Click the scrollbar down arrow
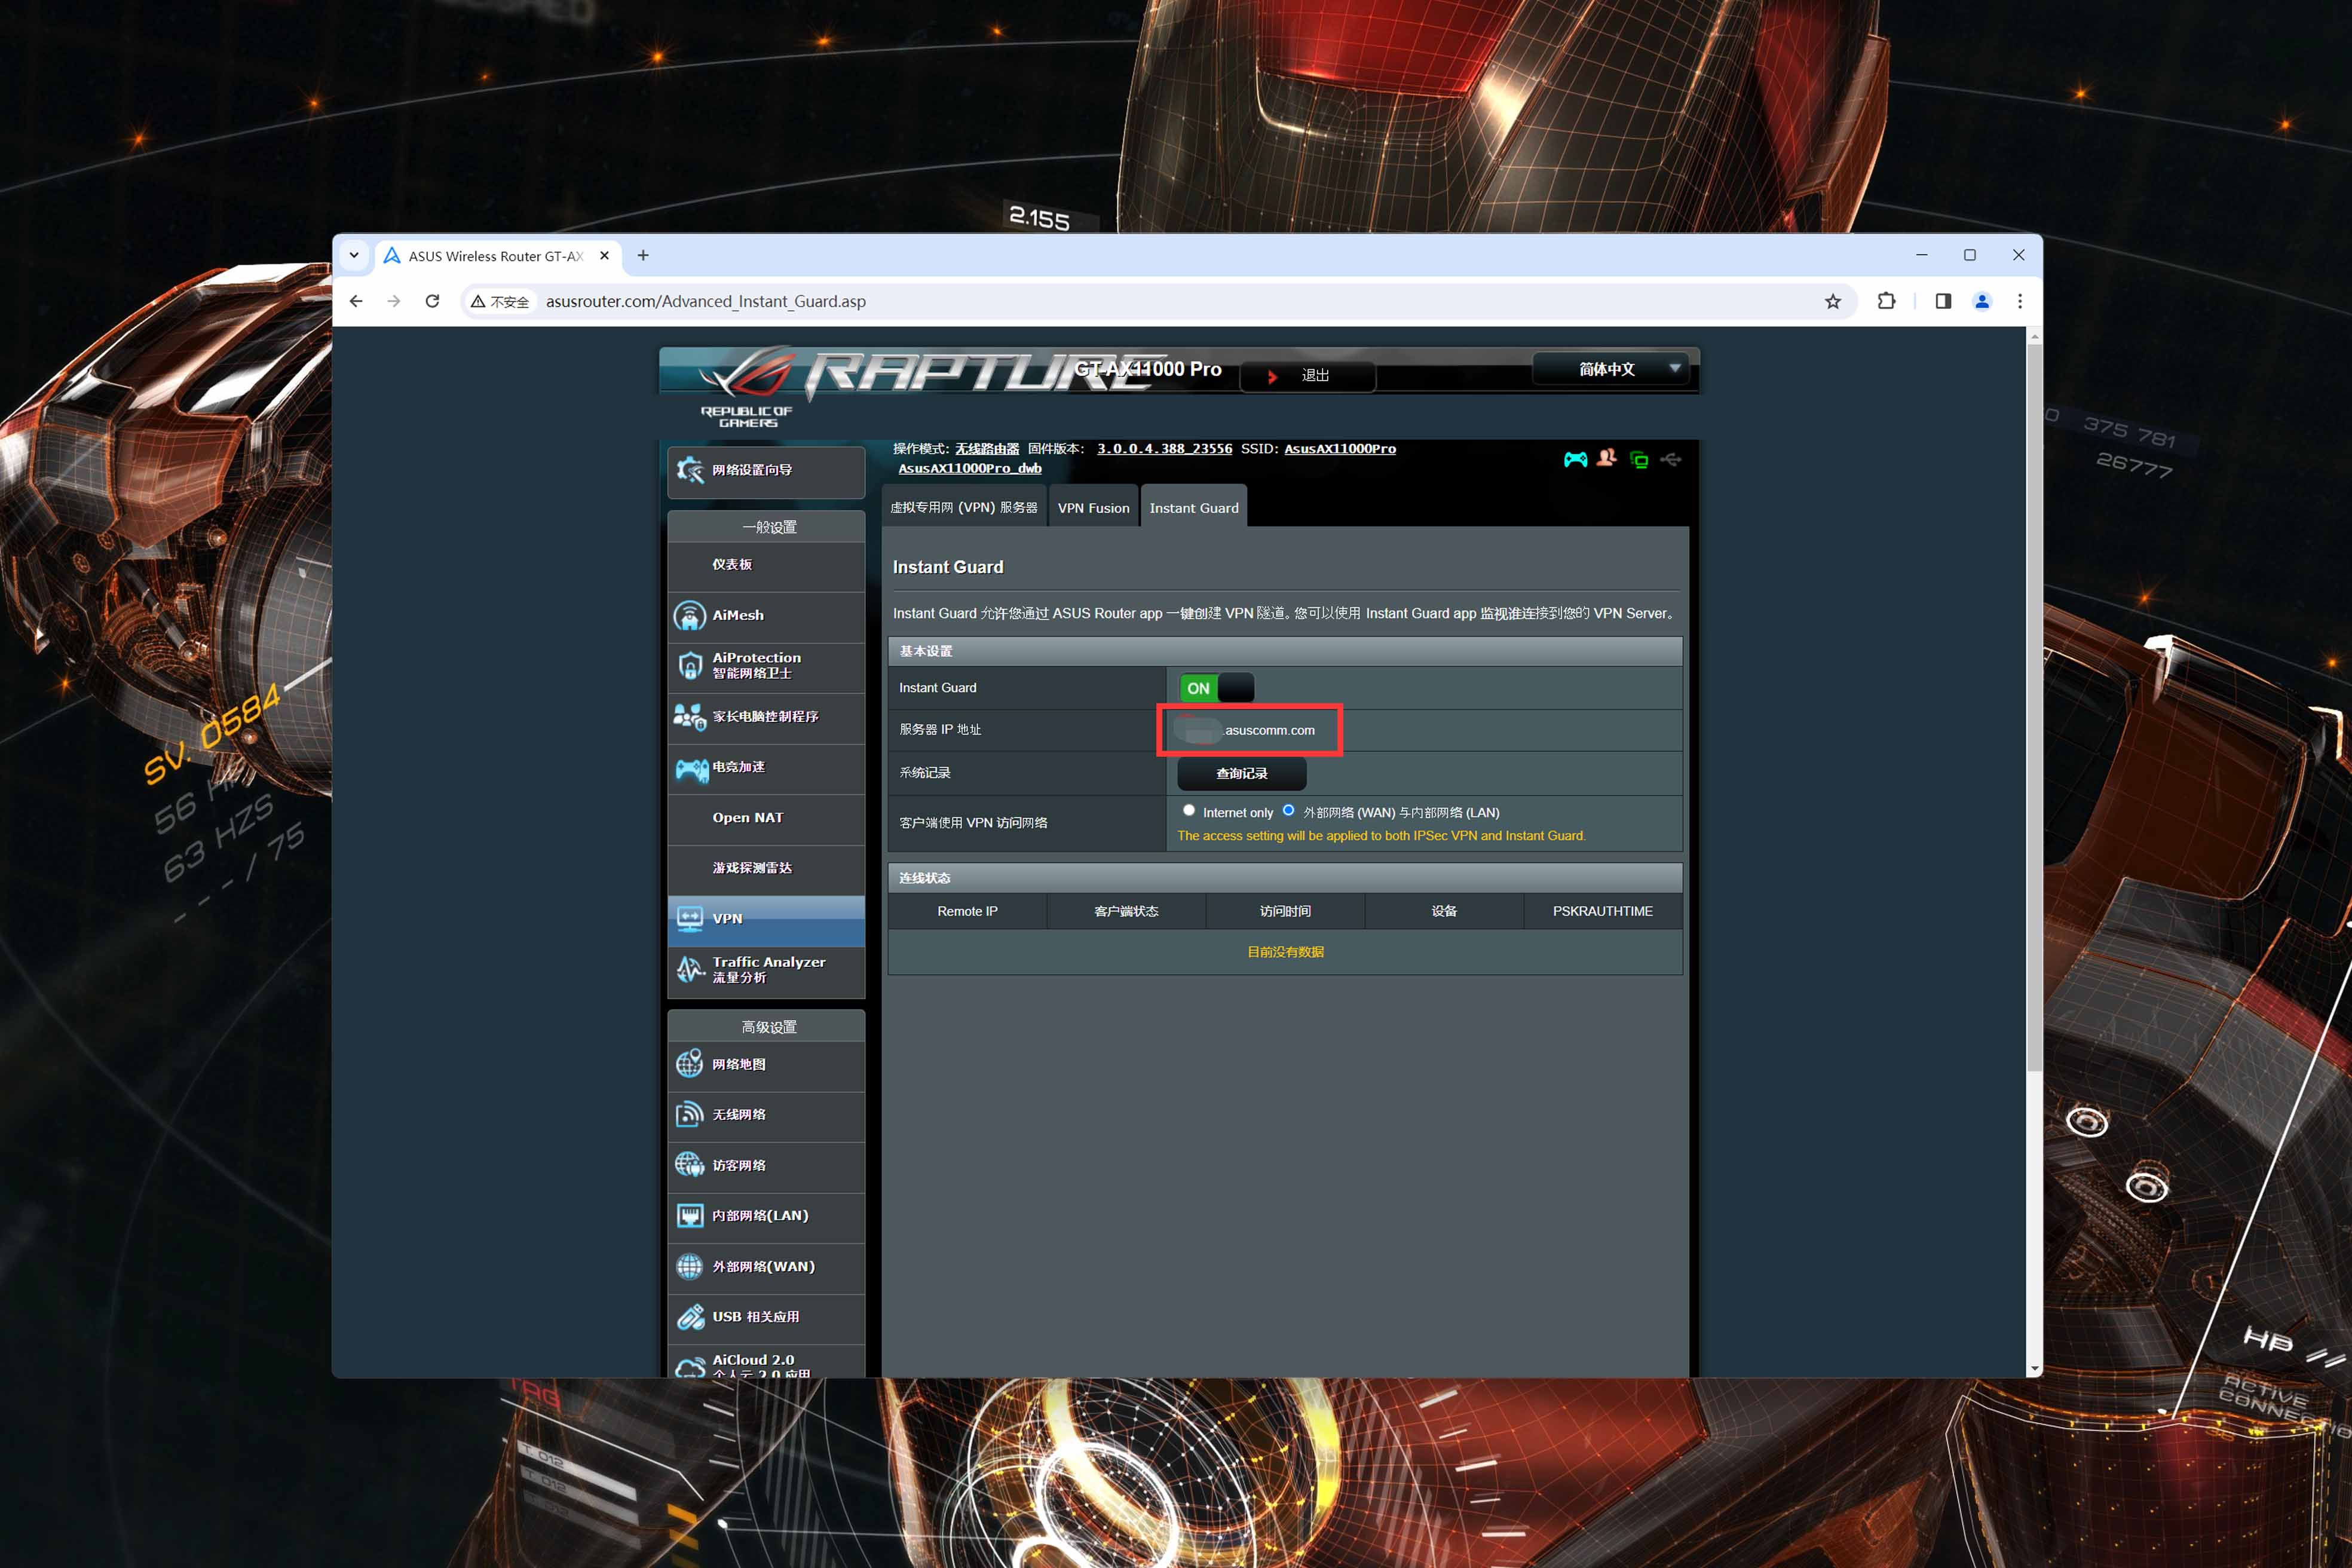Viewport: 2352px width, 1568px height. coord(2034,1369)
